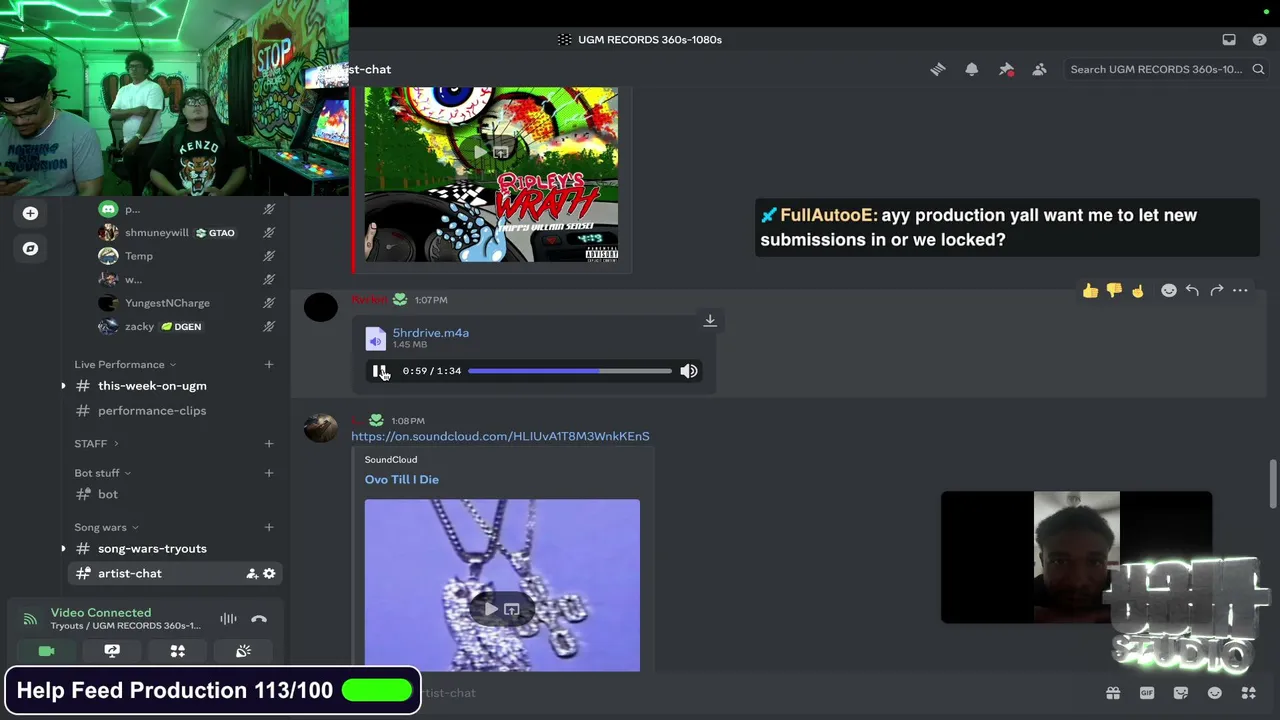
Task: Turn off the camera
Action: 46,651
